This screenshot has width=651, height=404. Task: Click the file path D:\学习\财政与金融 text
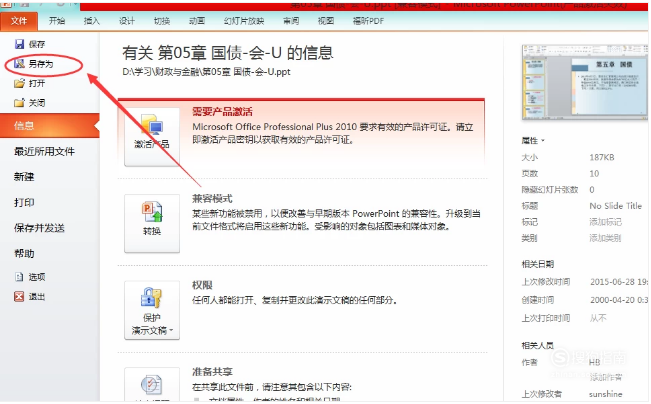coord(206,72)
